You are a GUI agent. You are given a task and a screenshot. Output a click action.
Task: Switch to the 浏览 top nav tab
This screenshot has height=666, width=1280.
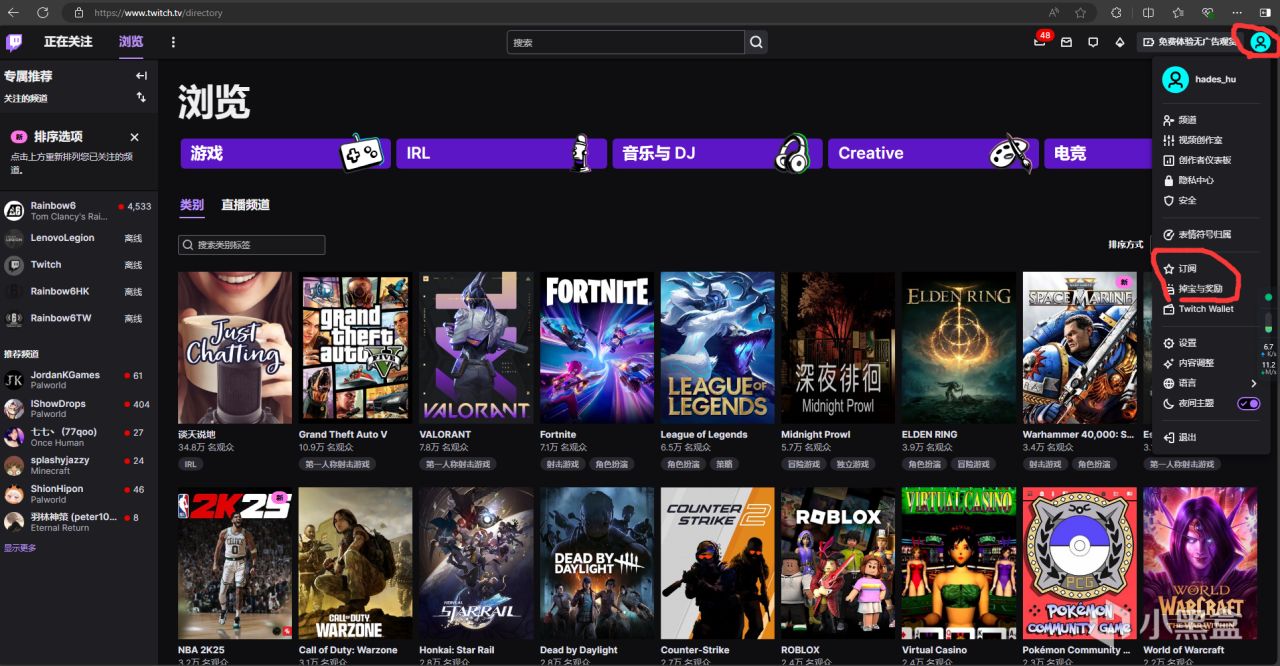(x=131, y=42)
